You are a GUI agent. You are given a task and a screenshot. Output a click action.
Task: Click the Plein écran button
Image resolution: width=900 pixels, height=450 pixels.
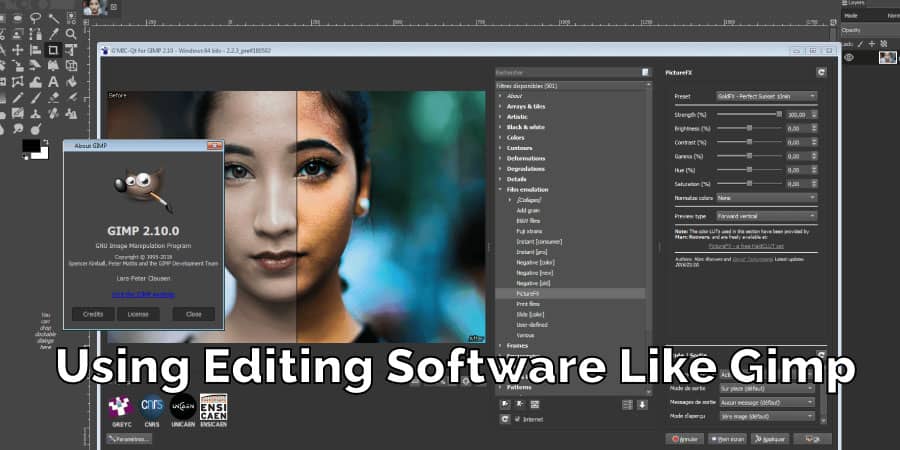727,439
